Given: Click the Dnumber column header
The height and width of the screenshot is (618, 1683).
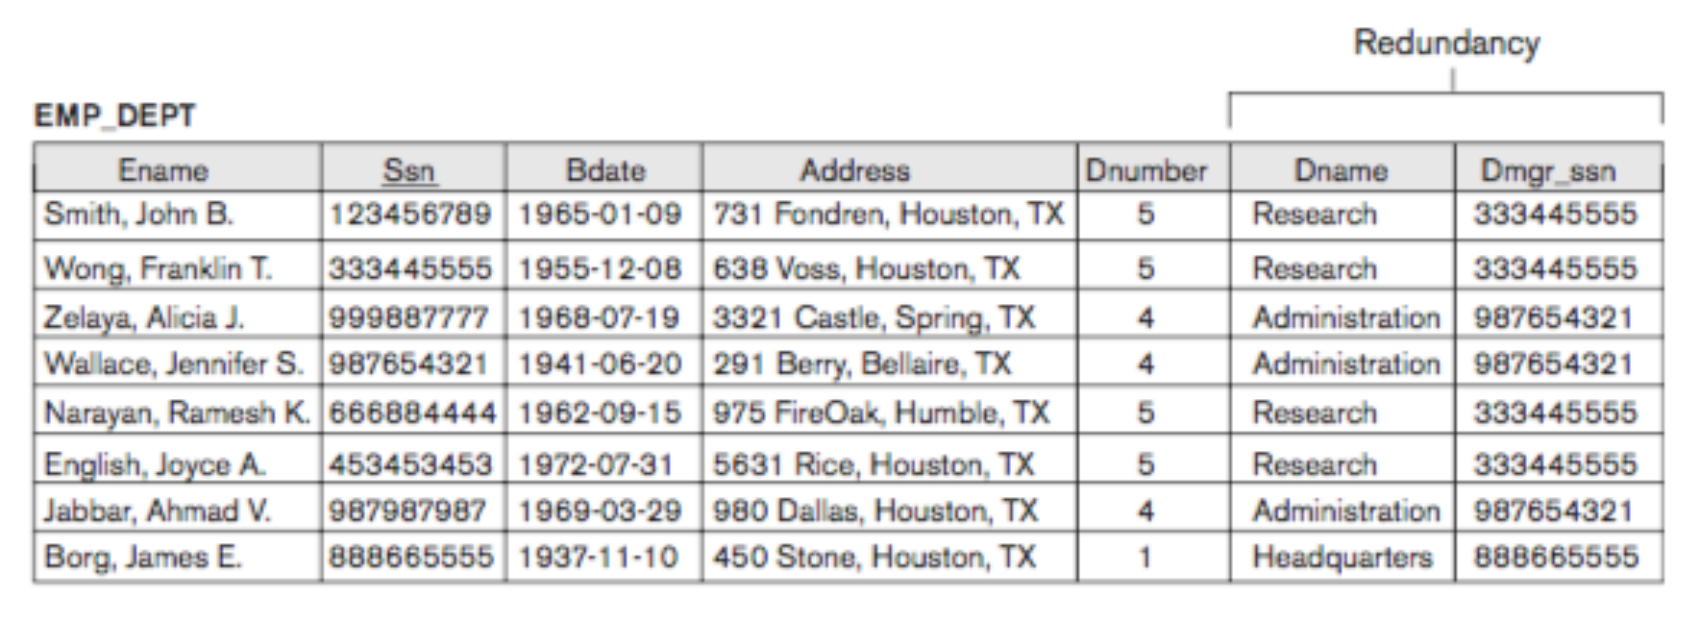Looking at the screenshot, I should point(1146,170).
